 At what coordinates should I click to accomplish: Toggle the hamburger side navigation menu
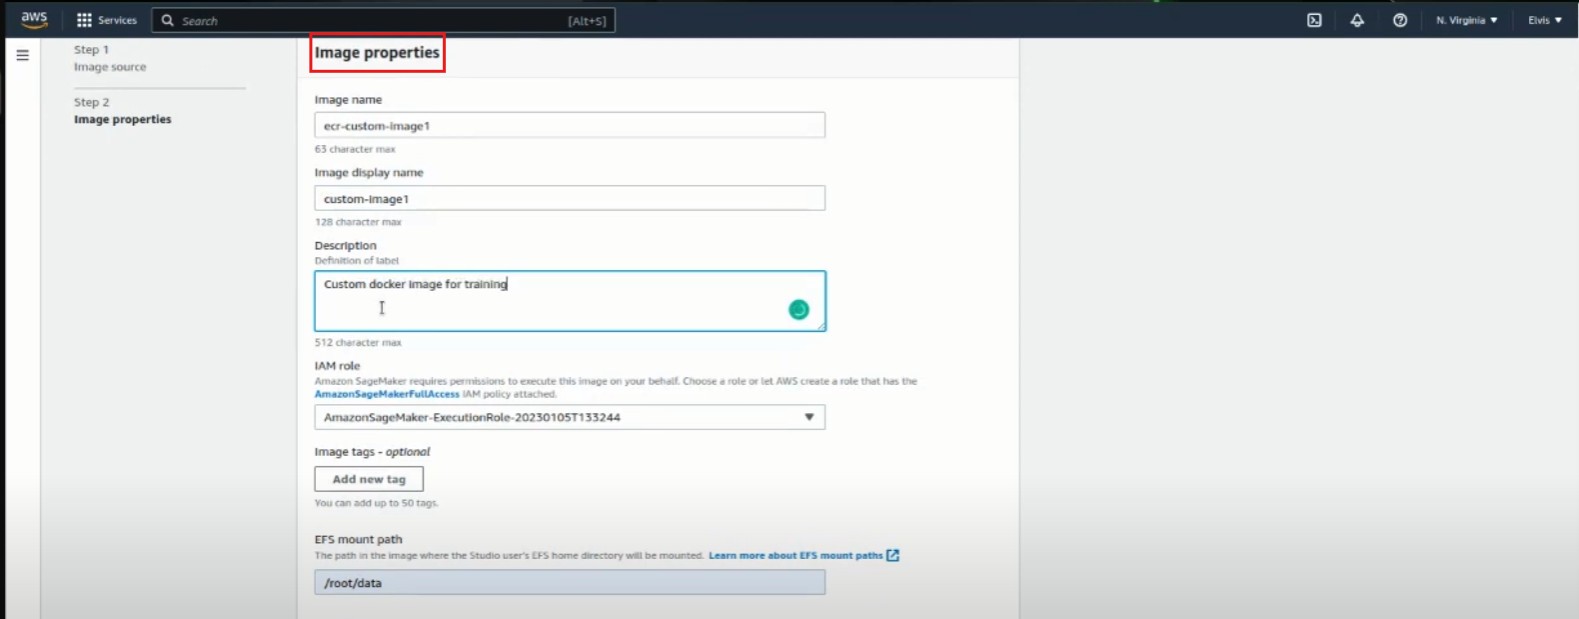pos(22,56)
